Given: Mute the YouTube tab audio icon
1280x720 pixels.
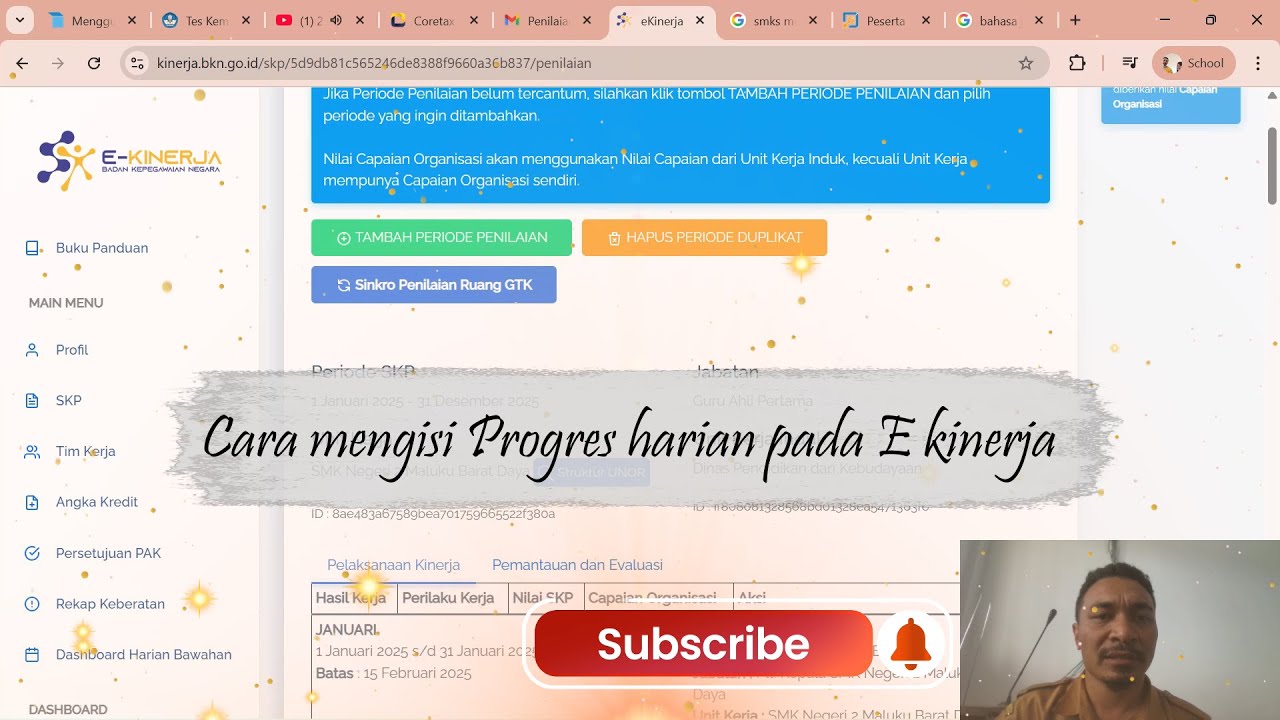Looking at the screenshot, I should click(336, 20).
